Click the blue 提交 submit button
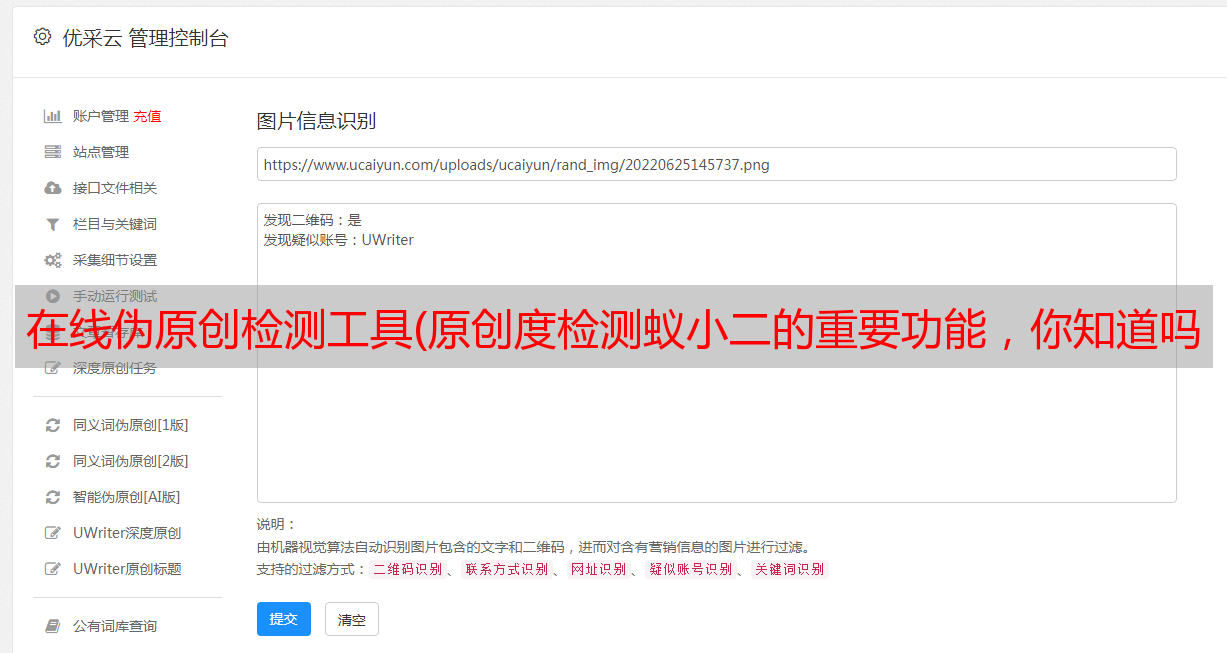Screen dimensions: 1227x653 [x=284, y=619]
